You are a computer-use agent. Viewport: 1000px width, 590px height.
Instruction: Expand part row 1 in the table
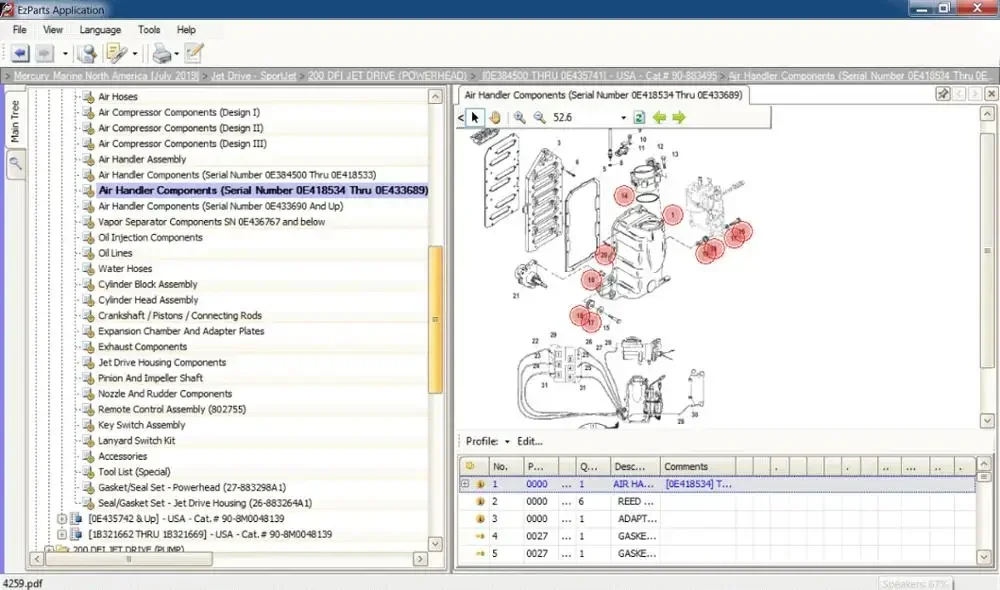click(465, 484)
